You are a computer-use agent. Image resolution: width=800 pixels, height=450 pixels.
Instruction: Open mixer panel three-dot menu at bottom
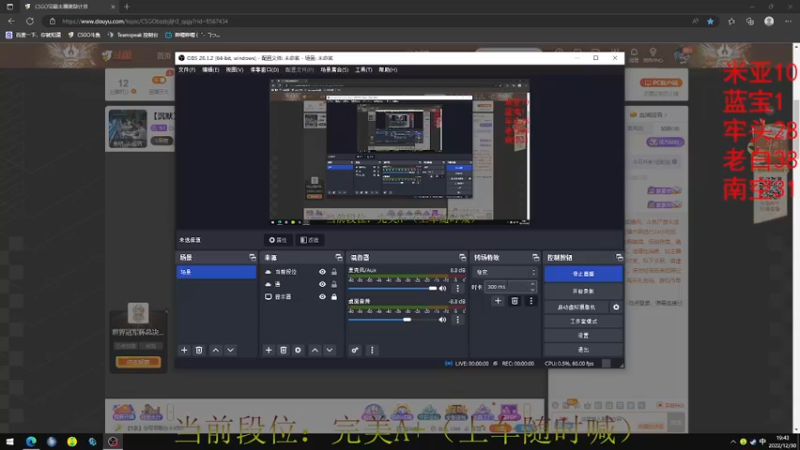pos(372,350)
